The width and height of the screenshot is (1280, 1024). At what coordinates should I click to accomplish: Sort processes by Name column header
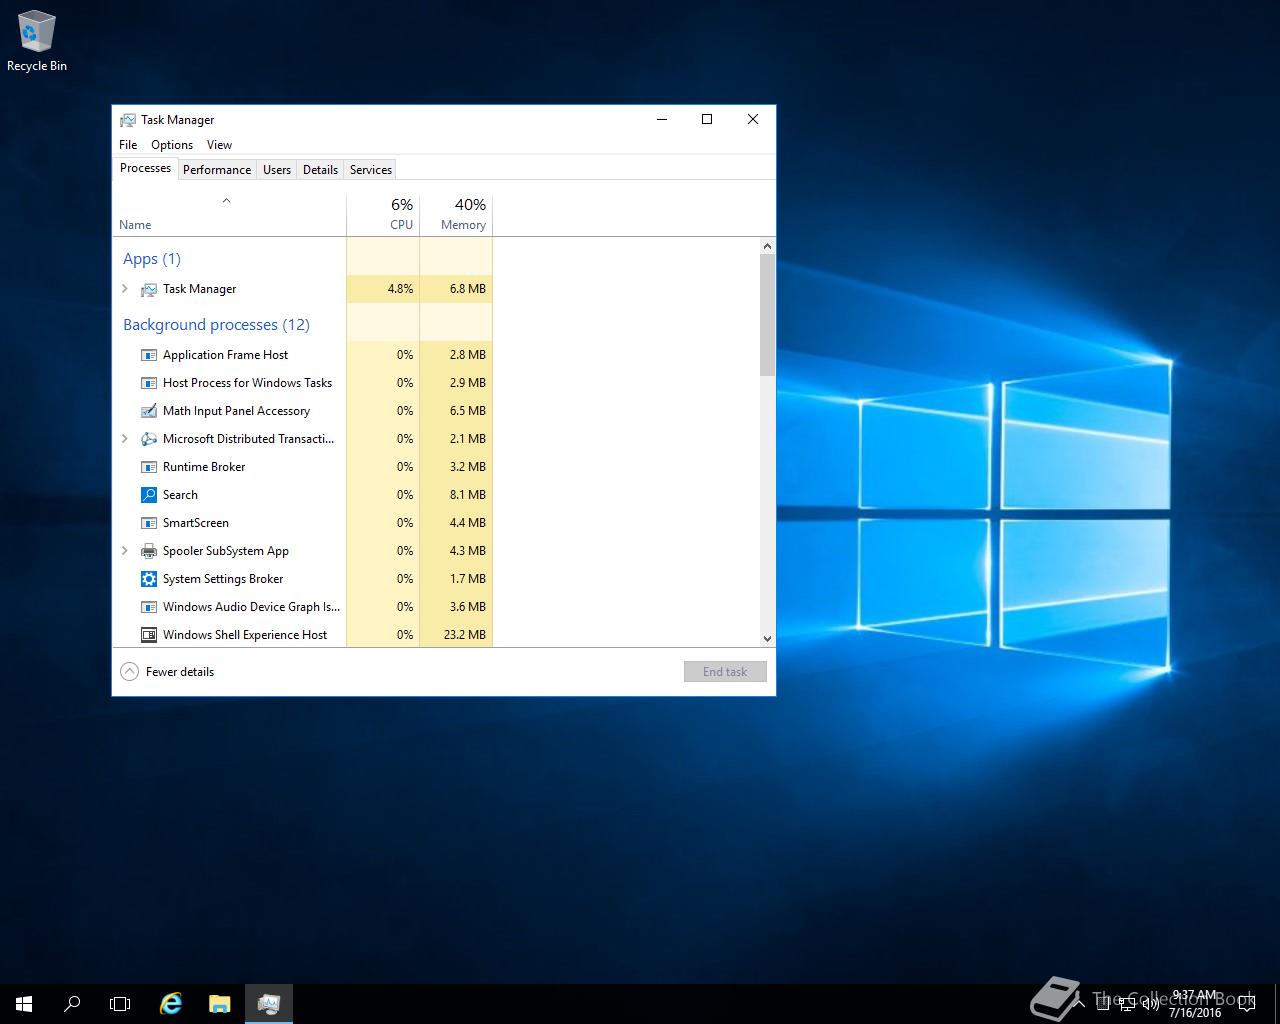229,215
